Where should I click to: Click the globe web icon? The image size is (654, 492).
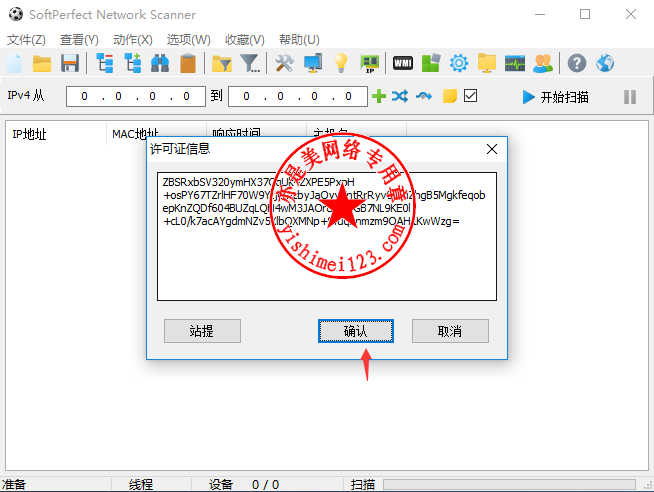[x=605, y=63]
